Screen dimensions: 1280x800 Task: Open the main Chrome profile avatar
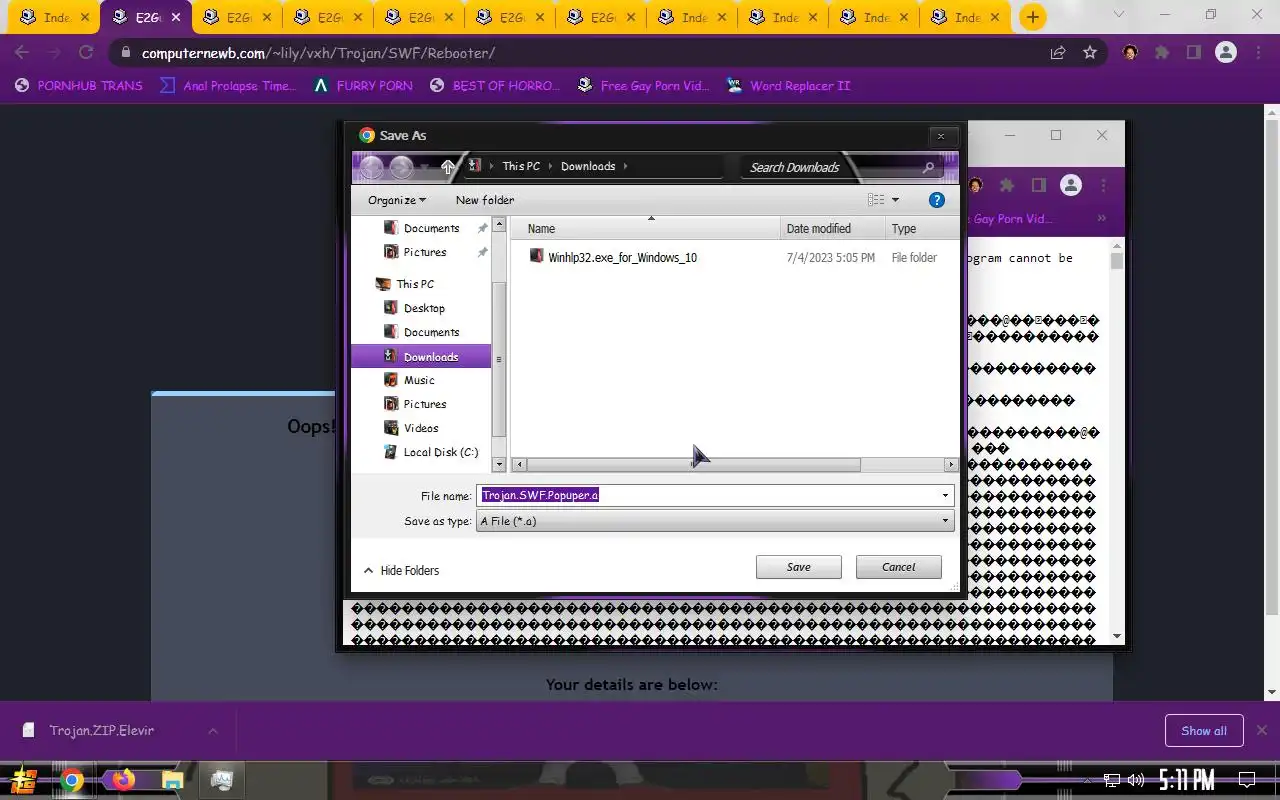point(1226,53)
